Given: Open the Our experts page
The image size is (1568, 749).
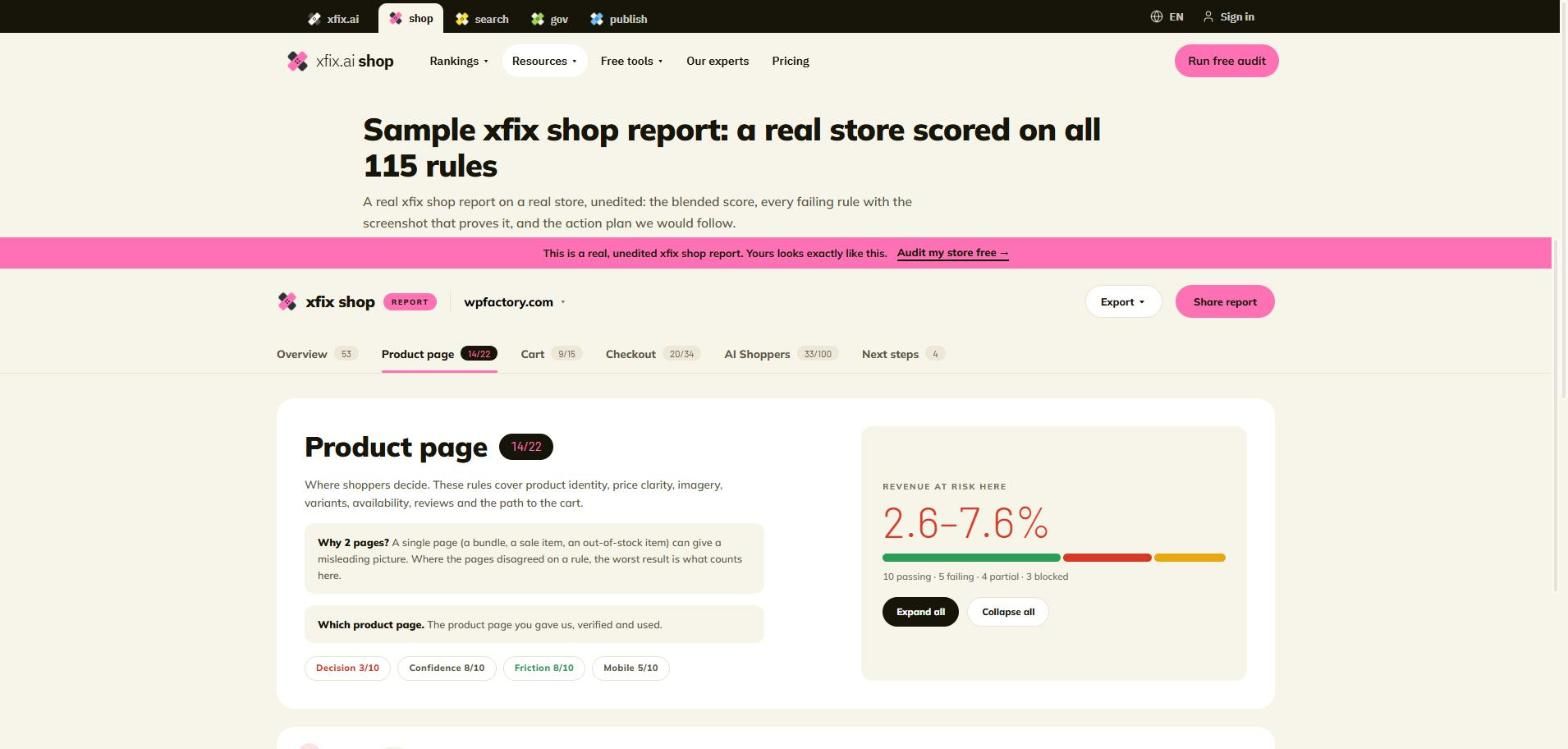Looking at the screenshot, I should click(717, 61).
